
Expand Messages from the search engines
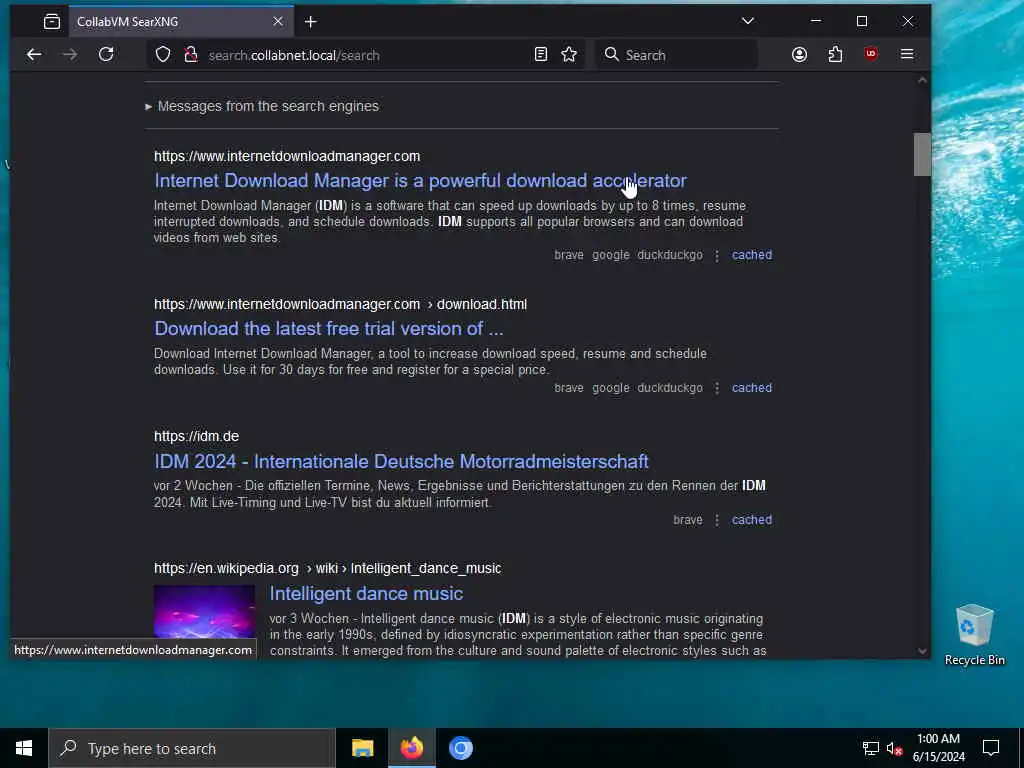262,106
